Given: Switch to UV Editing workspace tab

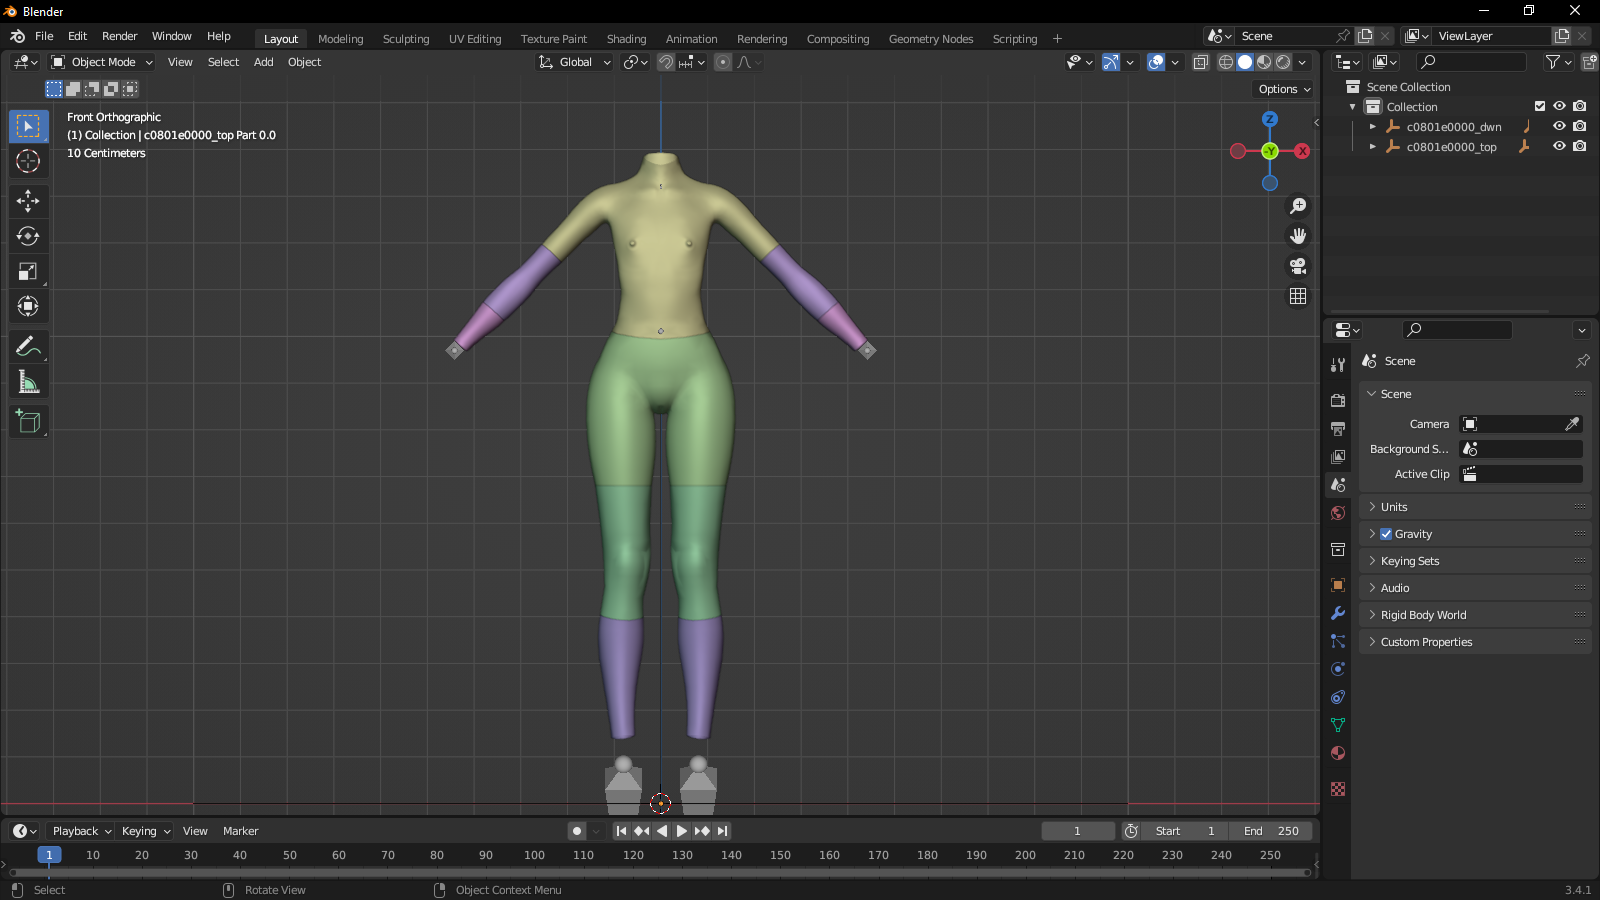Looking at the screenshot, I should point(475,39).
